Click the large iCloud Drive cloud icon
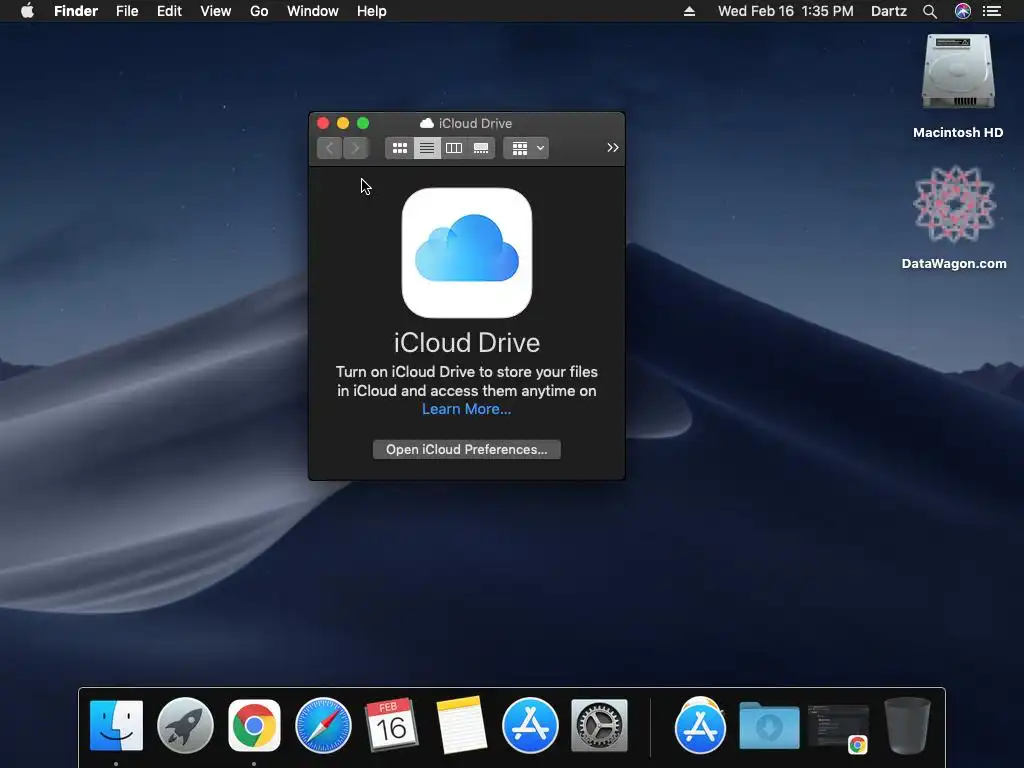 [x=466, y=253]
